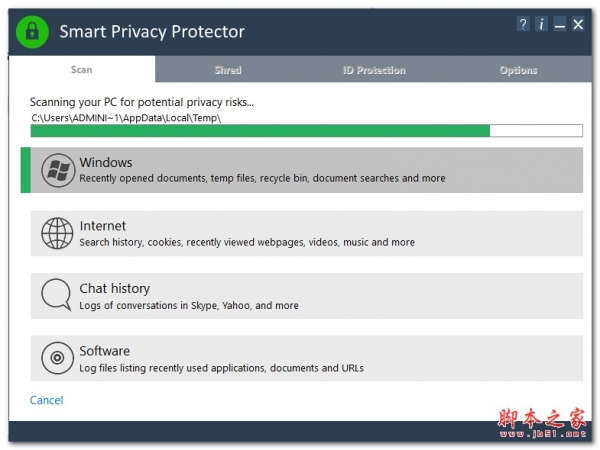Open help via the question mark icon

point(523,24)
